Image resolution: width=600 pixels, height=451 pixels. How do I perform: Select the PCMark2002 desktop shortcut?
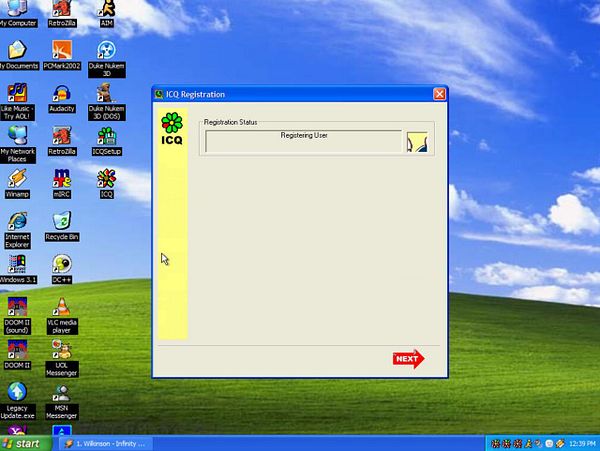[62, 55]
